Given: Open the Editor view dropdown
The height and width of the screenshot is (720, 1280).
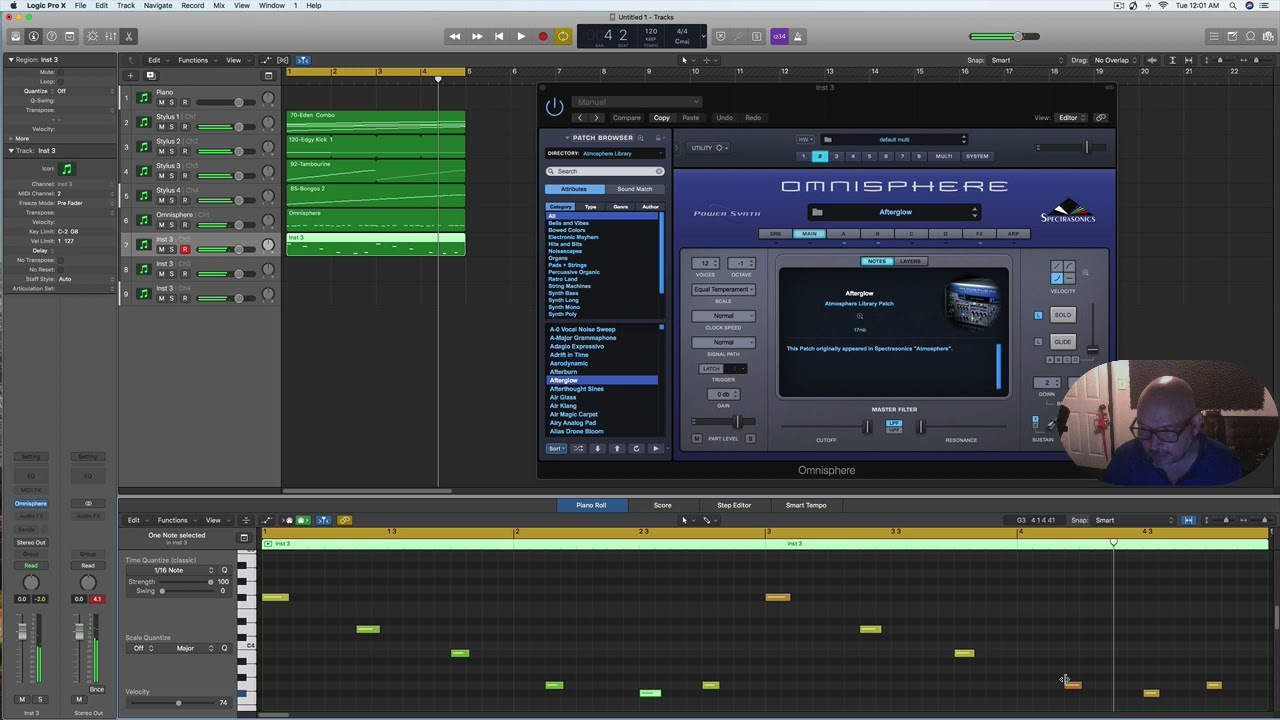Looking at the screenshot, I should 1071,118.
